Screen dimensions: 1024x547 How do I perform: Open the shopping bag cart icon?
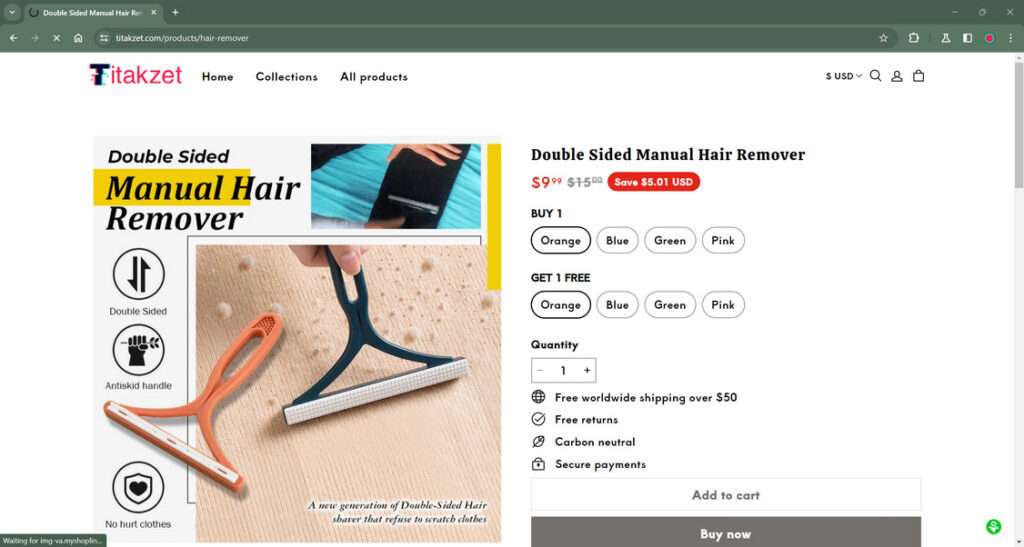coord(918,76)
